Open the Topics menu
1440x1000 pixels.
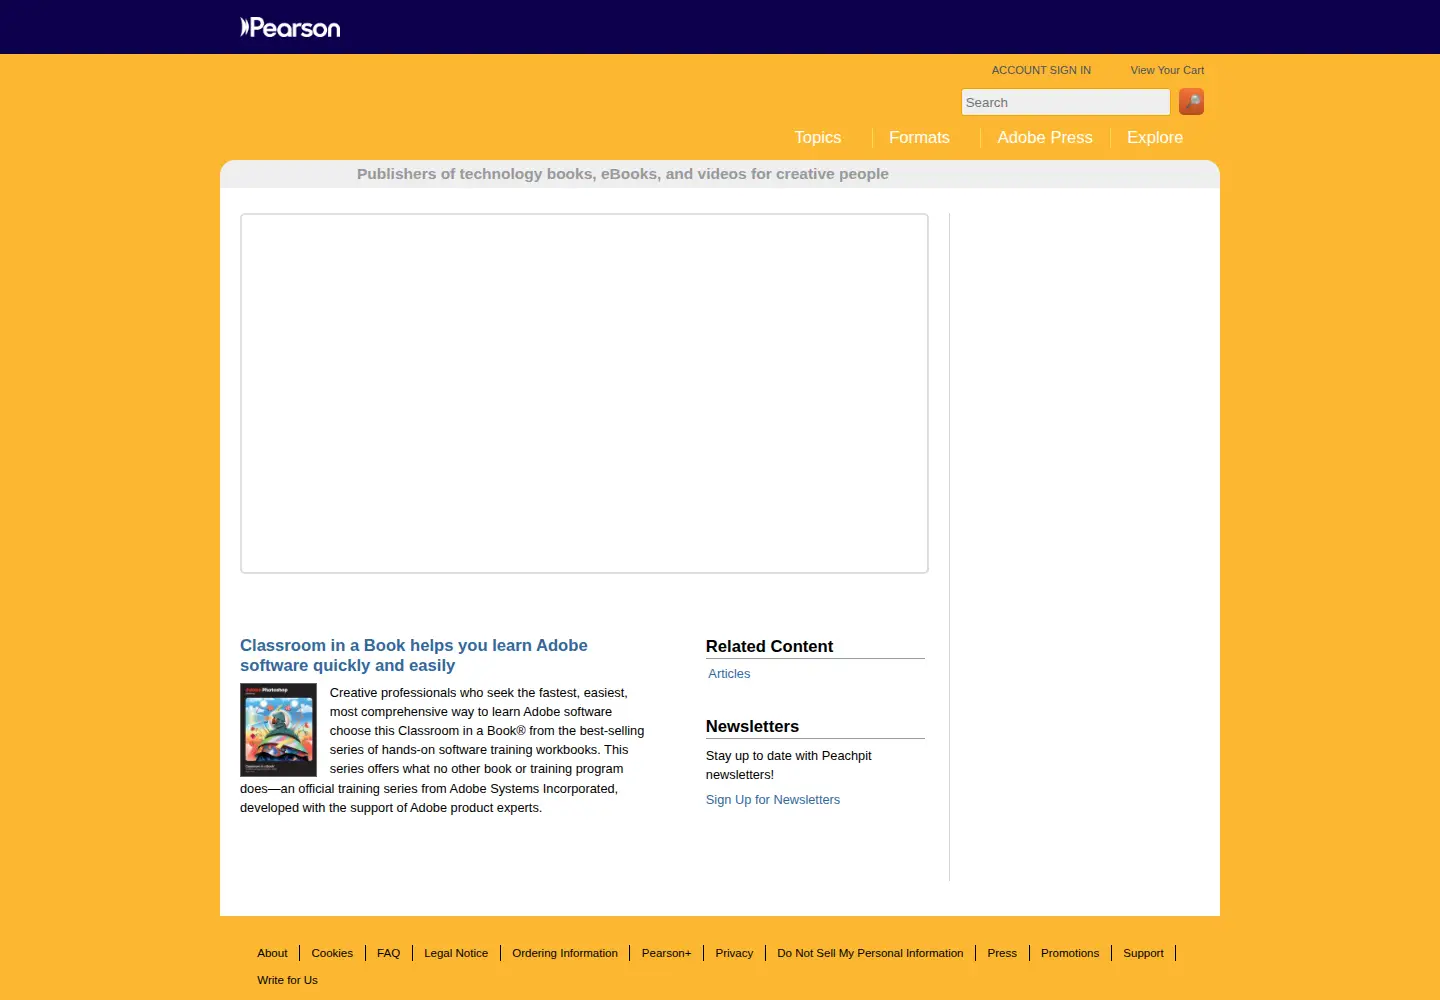[x=818, y=138]
